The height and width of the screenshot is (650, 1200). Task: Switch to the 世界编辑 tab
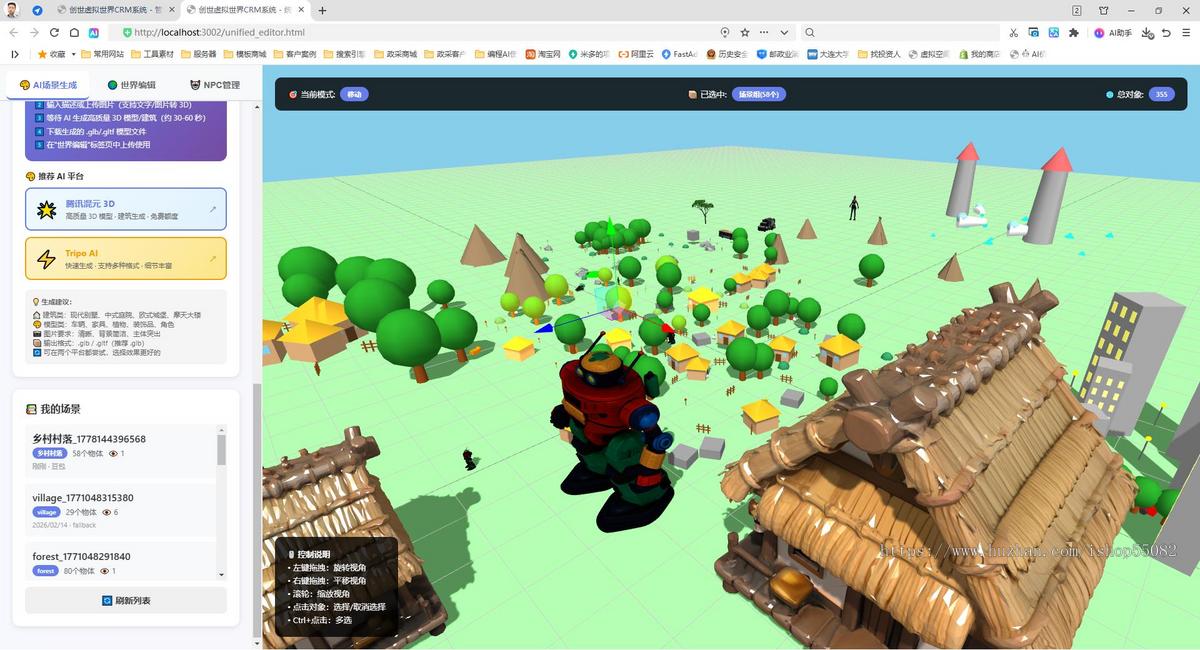pos(131,85)
